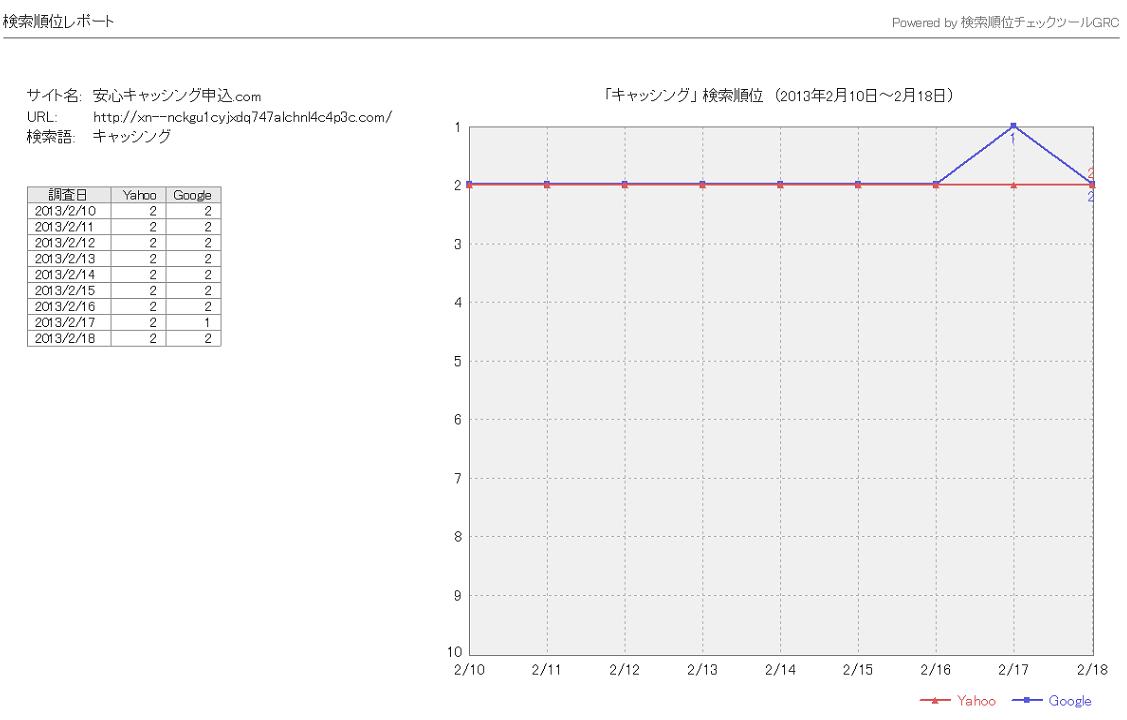Click the Yahoo data point on 2/17
The width and height of the screenshot is (1127, 720).
click(1013, 185)
